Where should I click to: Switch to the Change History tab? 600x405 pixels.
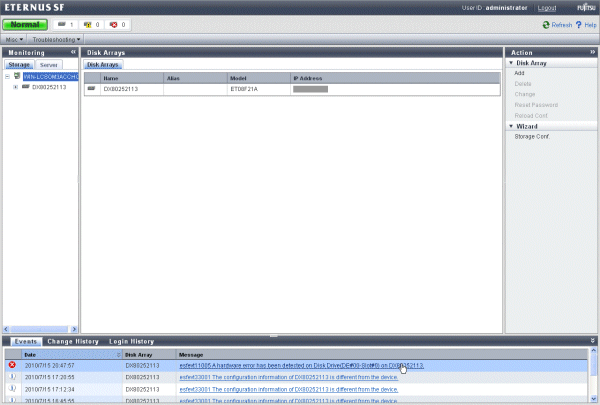(x=73, y=341)
